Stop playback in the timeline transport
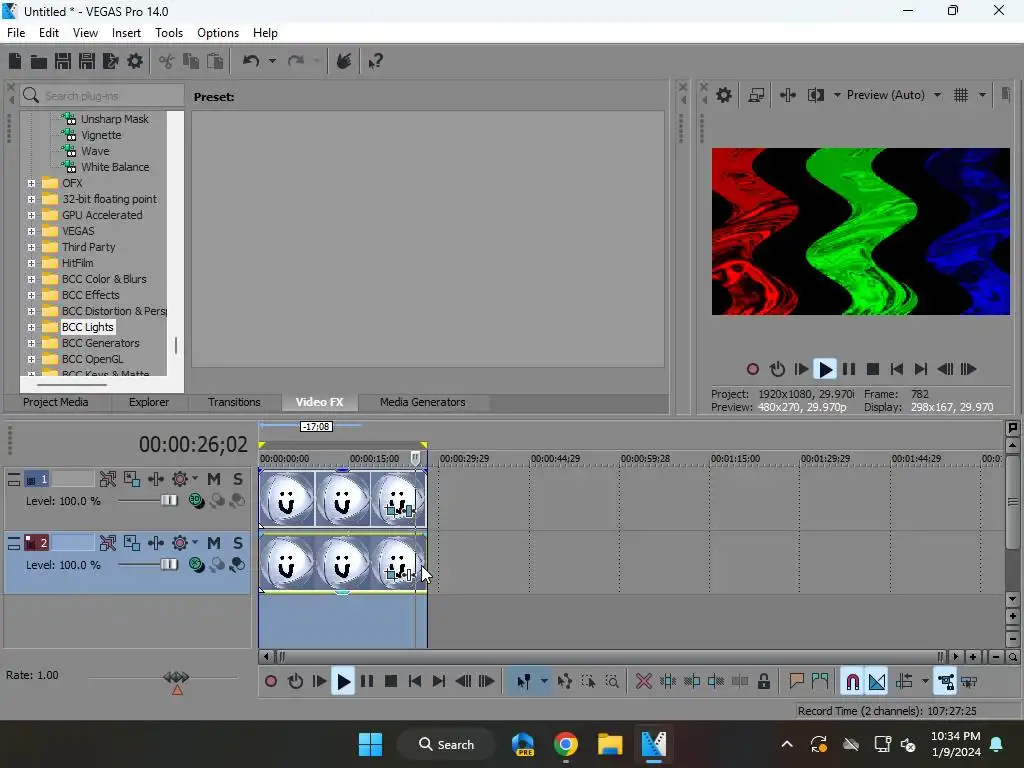The height and width of the screenshot is (768, 1024). click(x=391, y=682)
